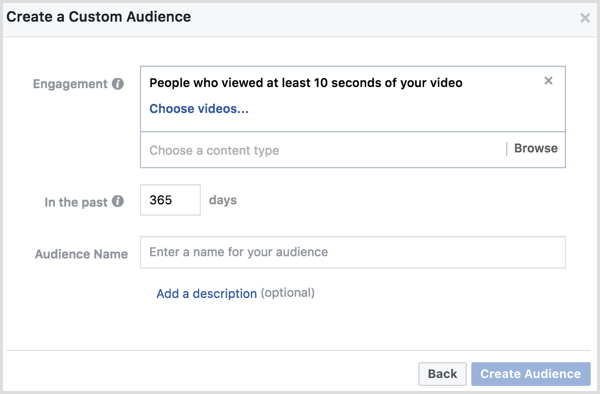Image resolution: width=600 pixels, height=394 pixels.
Task: Click into the Audience Name field
Action: [x=353, y=252]
